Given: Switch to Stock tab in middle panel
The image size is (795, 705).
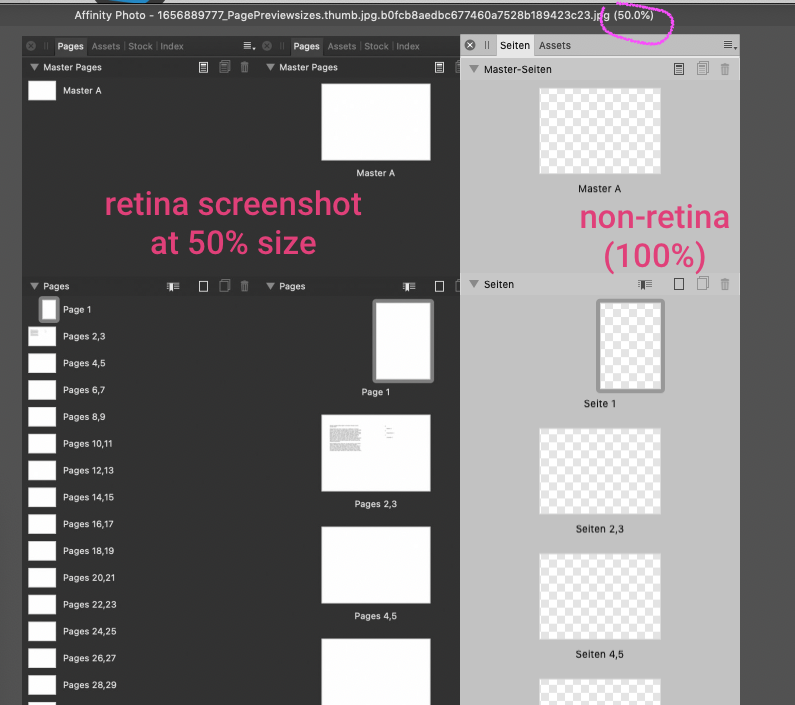Looking at the screenshot, I should tap(376, 46).
